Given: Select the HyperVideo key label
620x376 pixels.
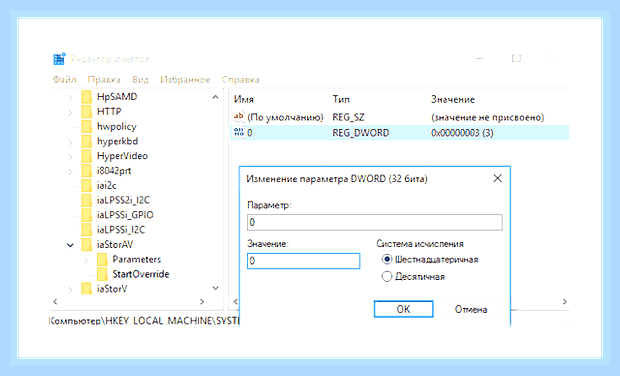Looking at the screenshot, I should click(122, 156).
